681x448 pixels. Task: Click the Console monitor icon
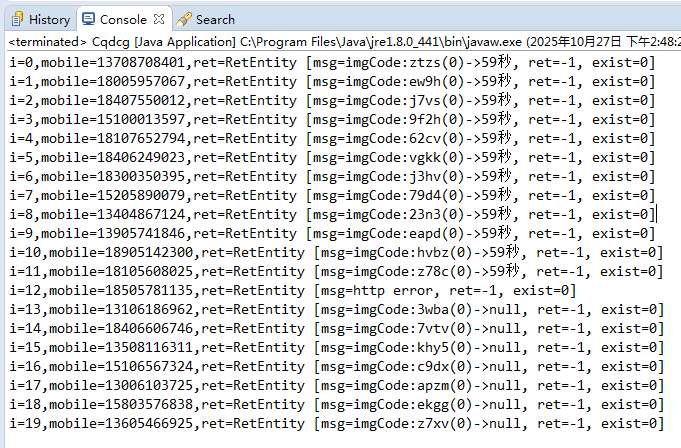pos(89,19)
